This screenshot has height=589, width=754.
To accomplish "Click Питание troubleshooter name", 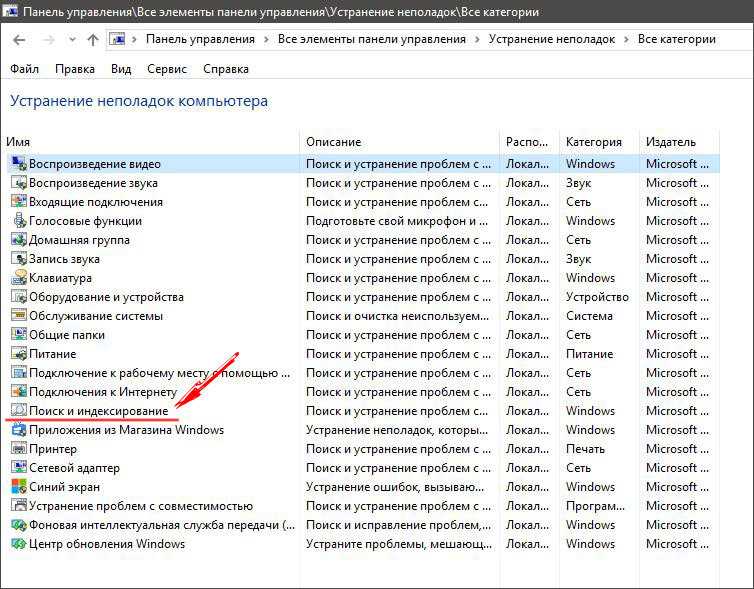I will (52, 354).
